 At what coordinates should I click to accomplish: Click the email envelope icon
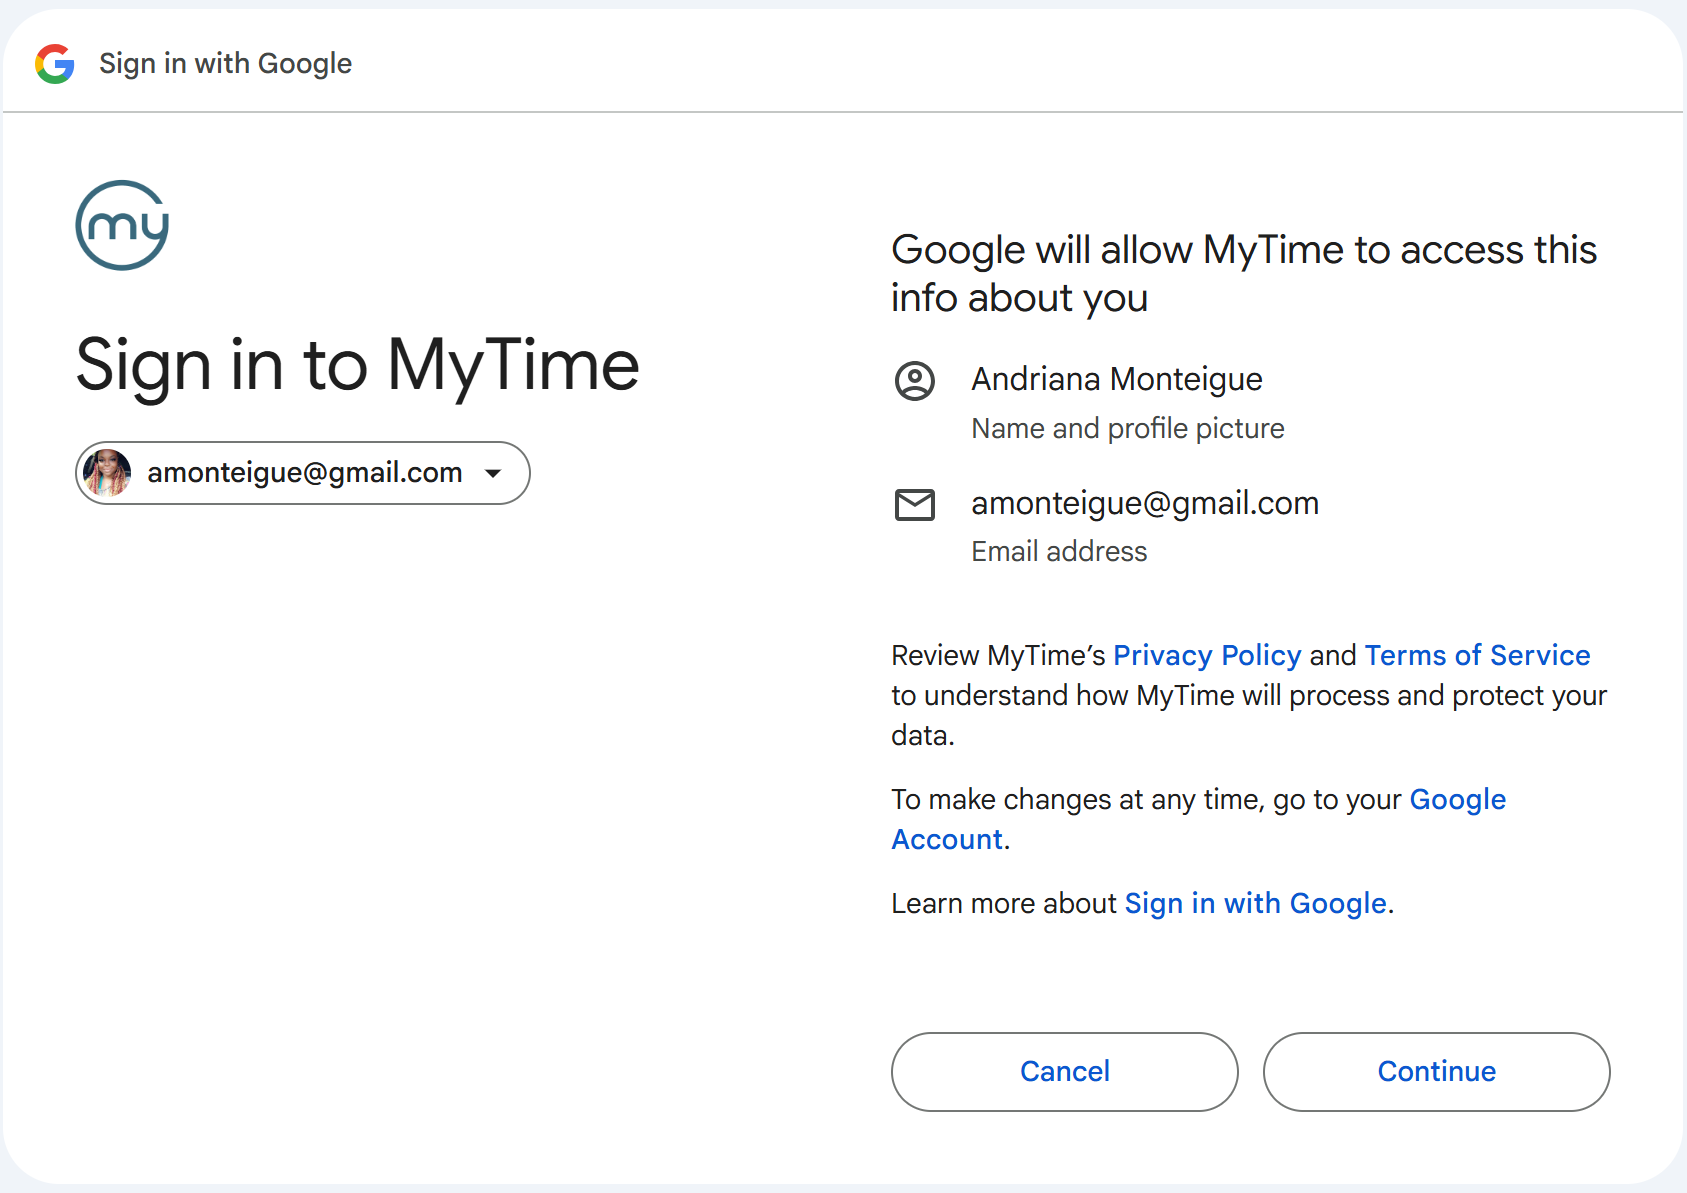pyautogui.click(x=914, y=505)
